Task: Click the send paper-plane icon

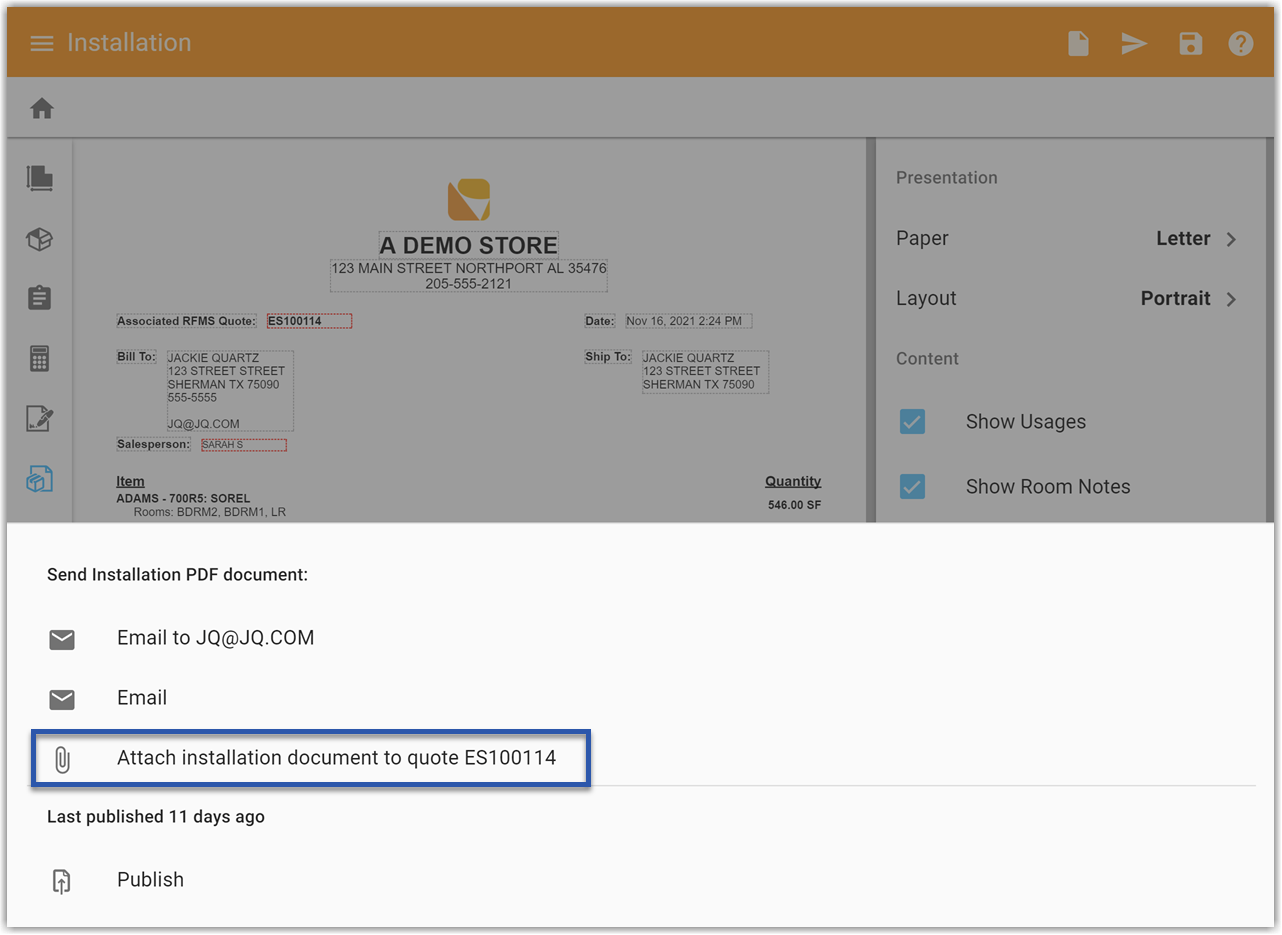Action: (1134, 43)
